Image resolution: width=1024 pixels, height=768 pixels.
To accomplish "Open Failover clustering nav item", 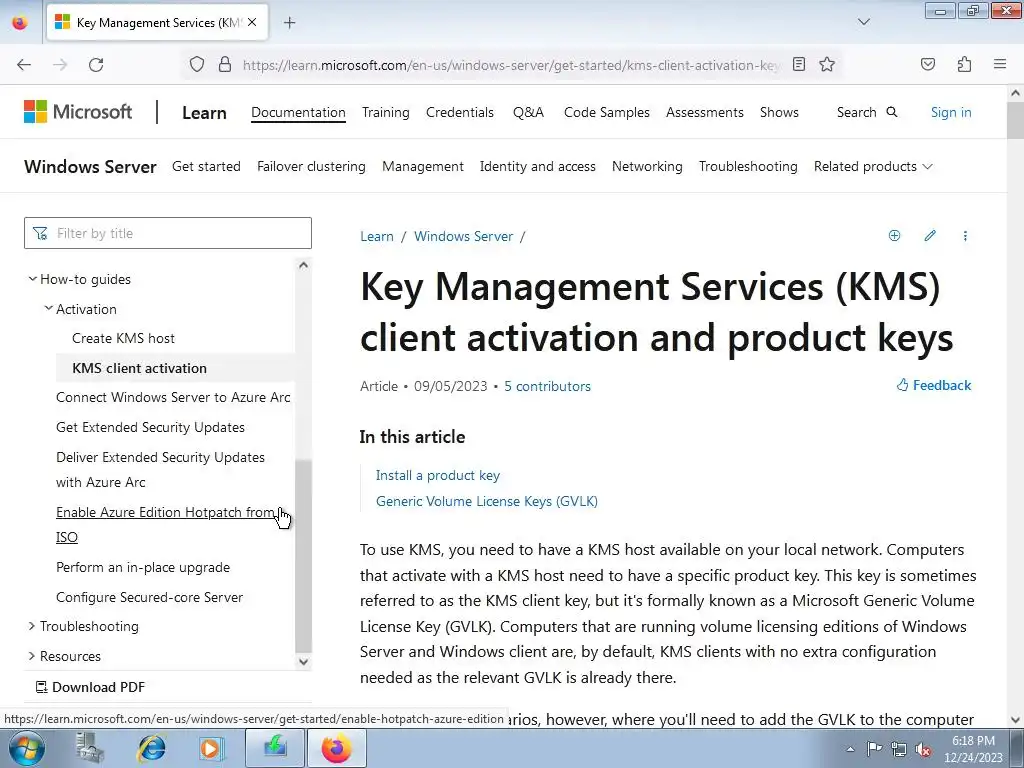I will [311, 167].
